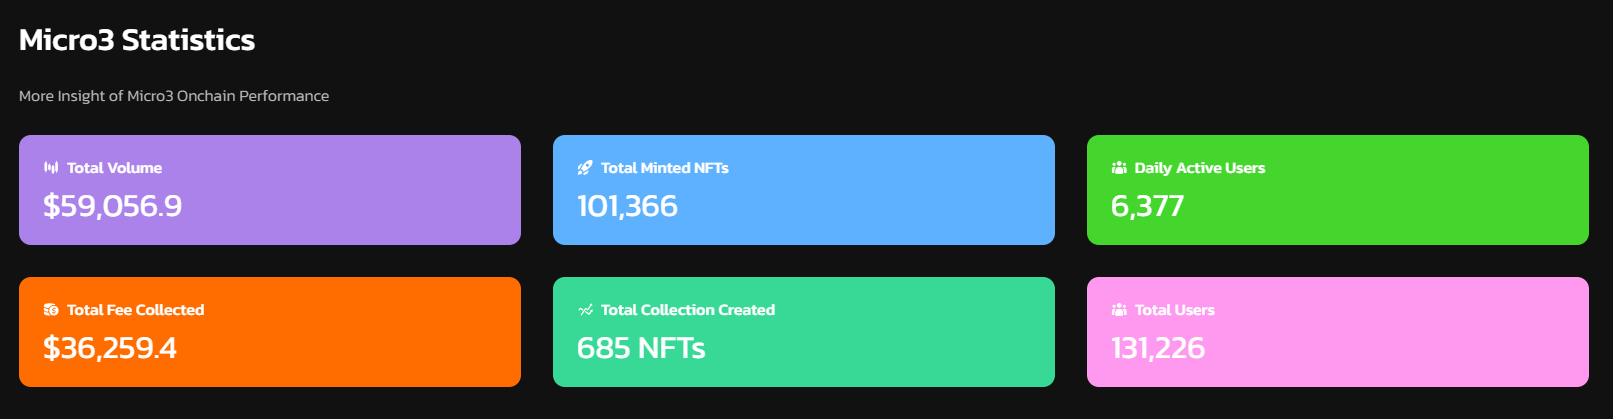The image size is (1613, 419).
Task: Click the users icon beside Total Users
Action: pyautogui.click(x=1119, y=310)
